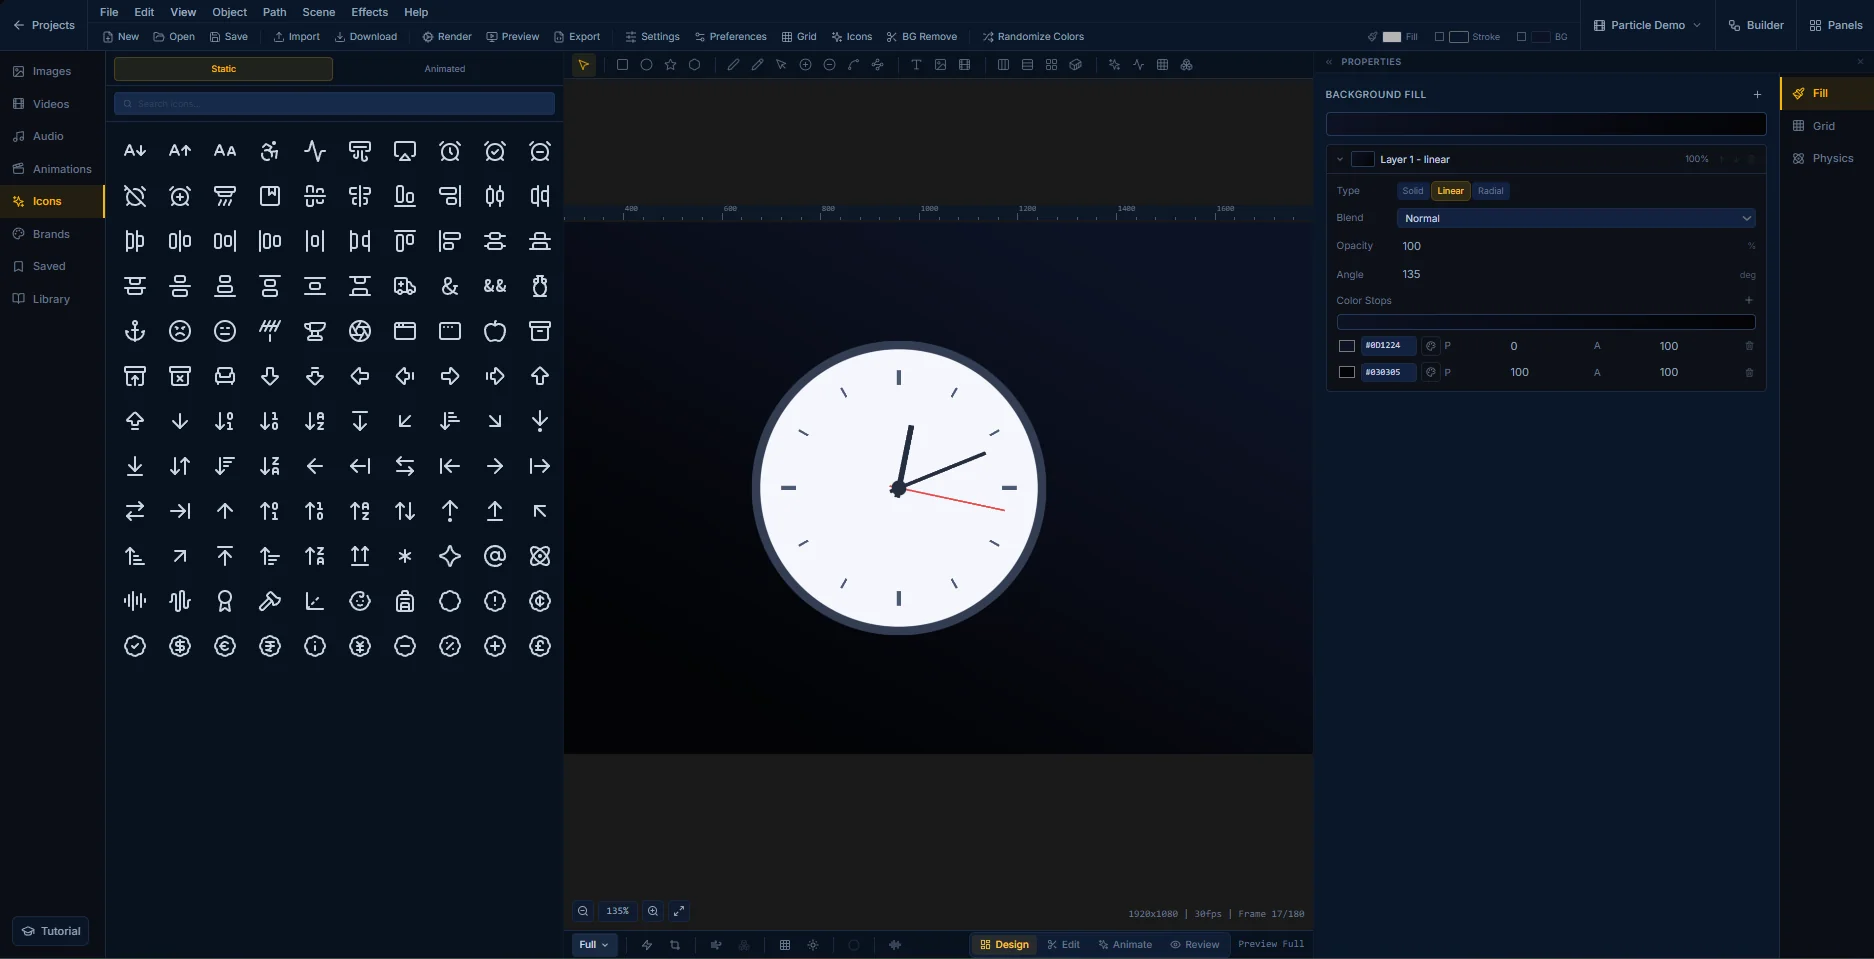
Task: Add a new color stop
Action: pyautogui.click(x=1749, y=300)
